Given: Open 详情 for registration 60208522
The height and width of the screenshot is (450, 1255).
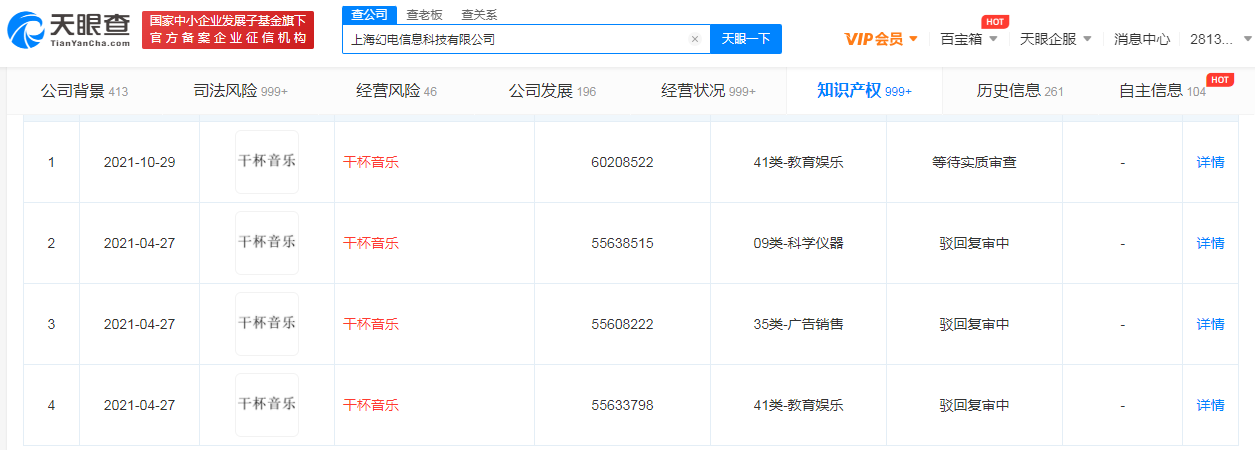Looking at the screenshot, I should (1210, 162).
